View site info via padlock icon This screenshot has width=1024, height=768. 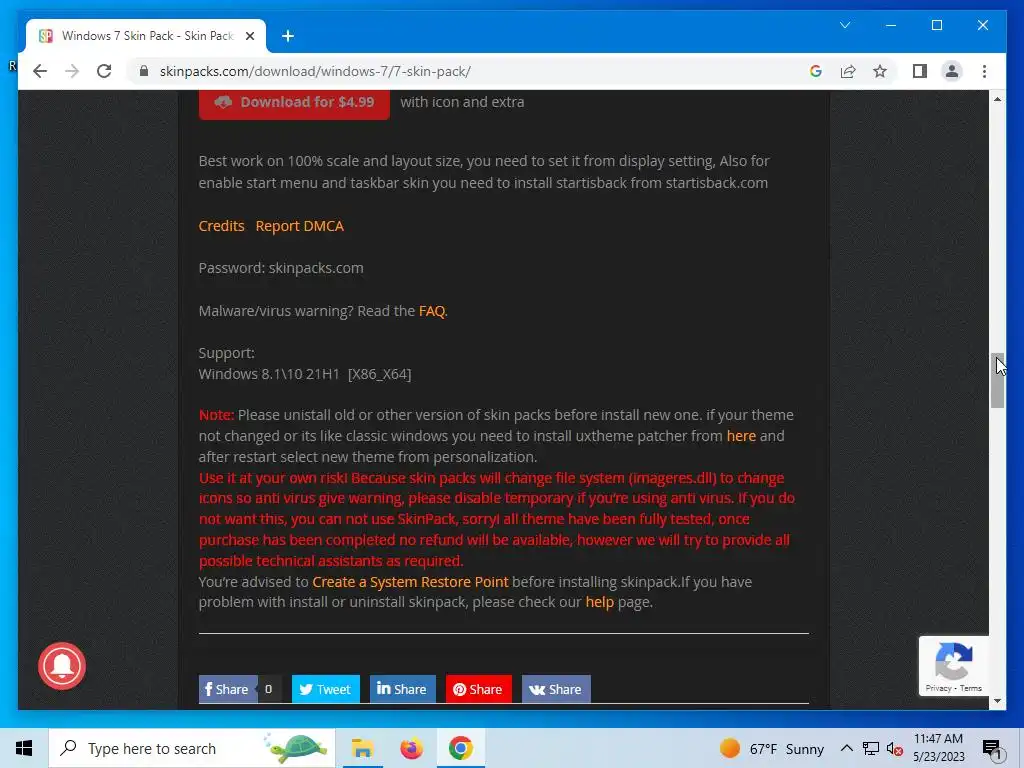tap(144, 71)
